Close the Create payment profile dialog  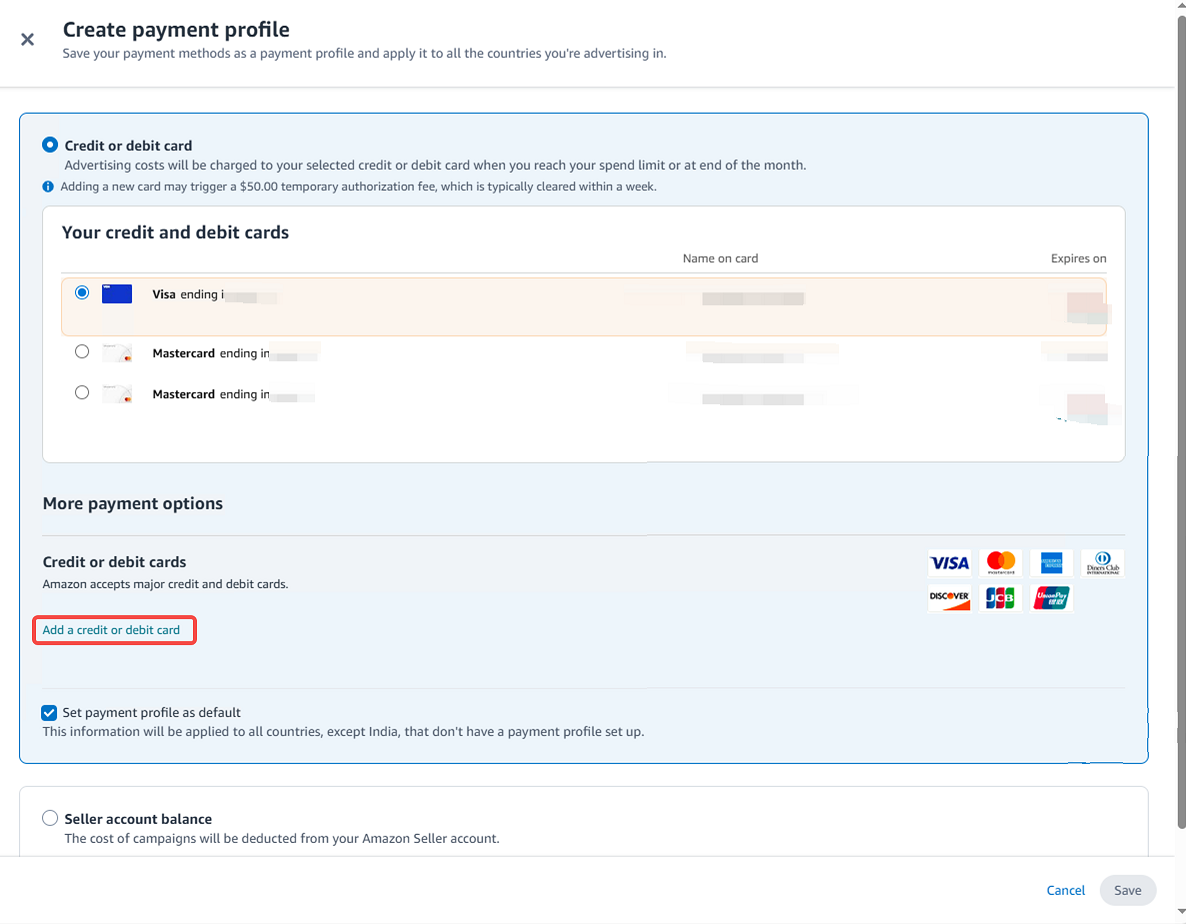coord(27,40)
